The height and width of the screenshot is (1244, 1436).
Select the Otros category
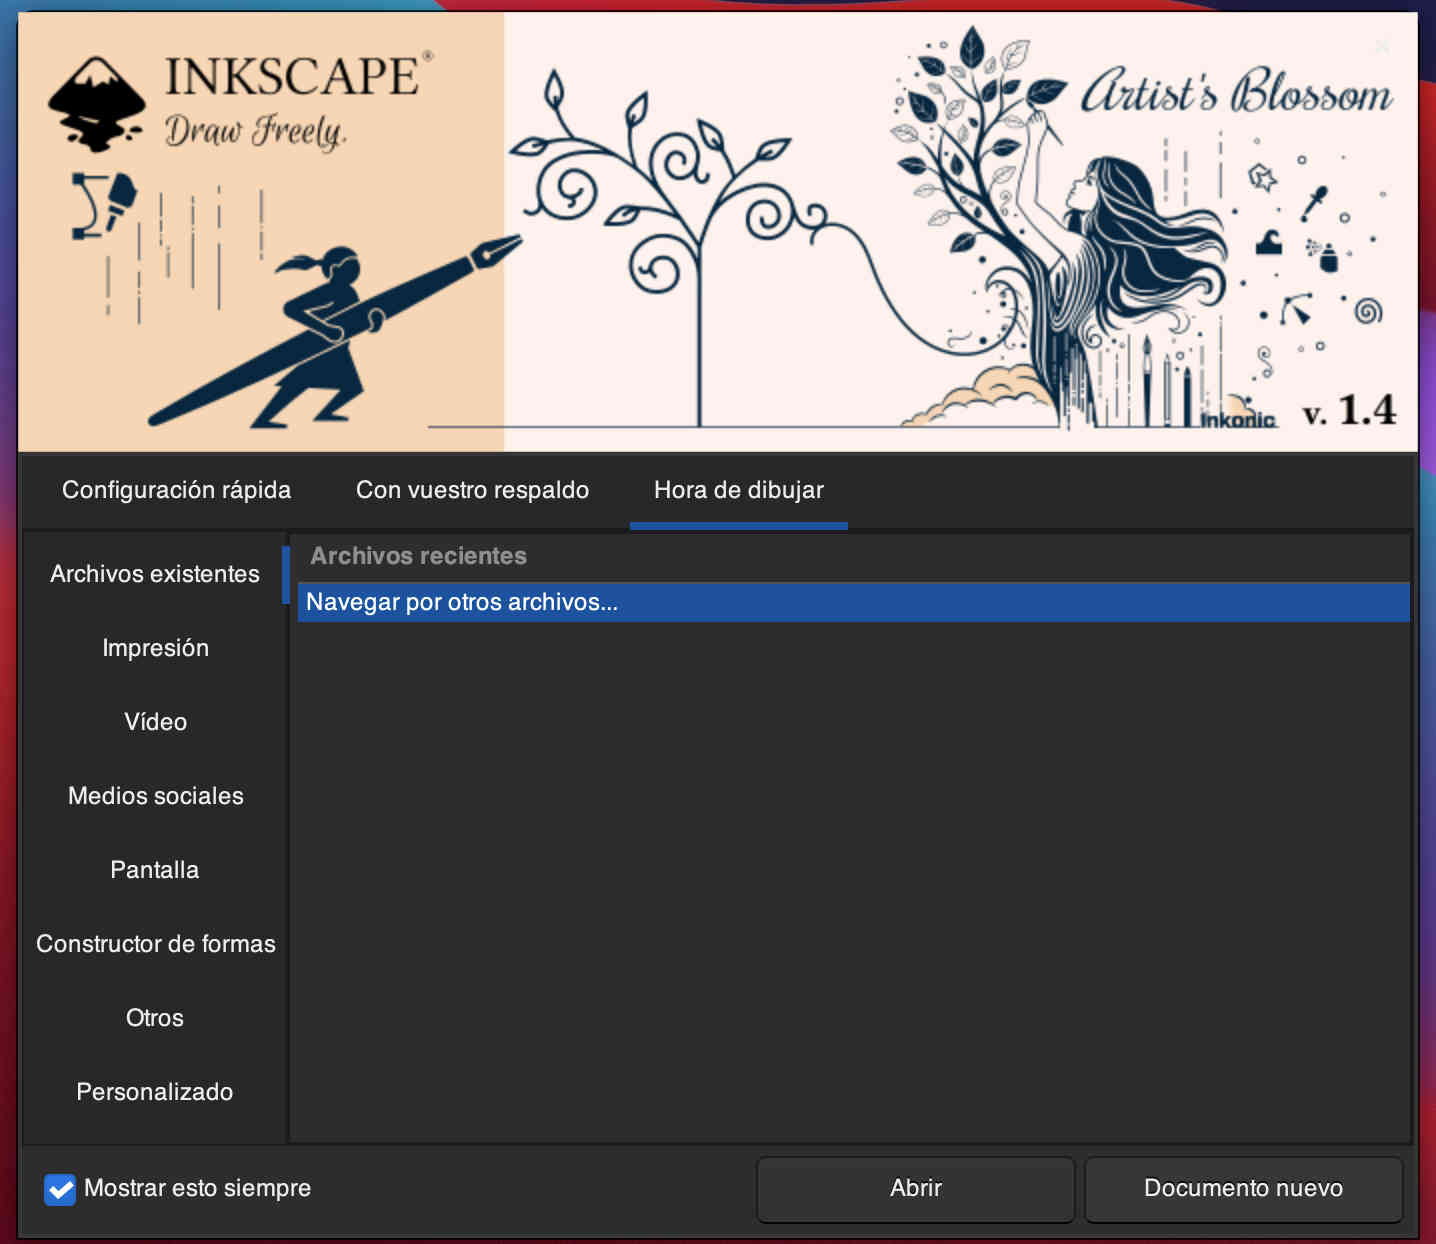pyautogui.click(x=155, y=1018)
